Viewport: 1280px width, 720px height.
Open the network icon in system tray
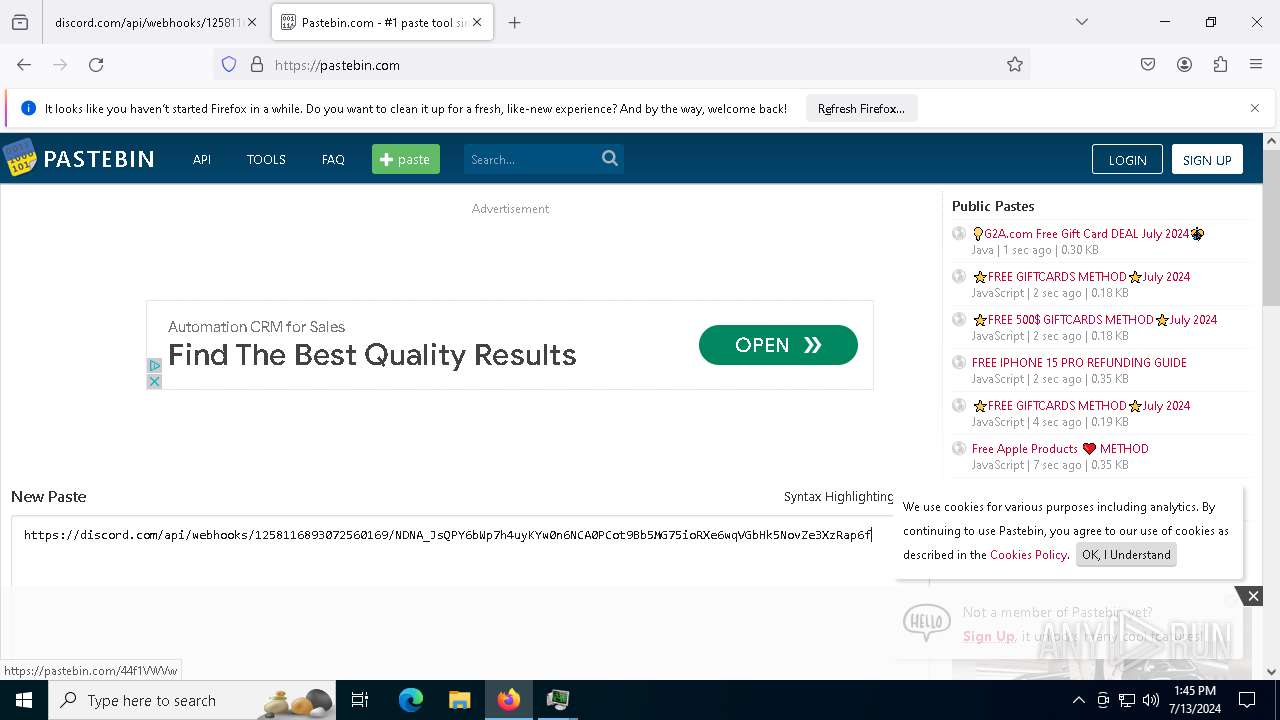click(1127, 700)
